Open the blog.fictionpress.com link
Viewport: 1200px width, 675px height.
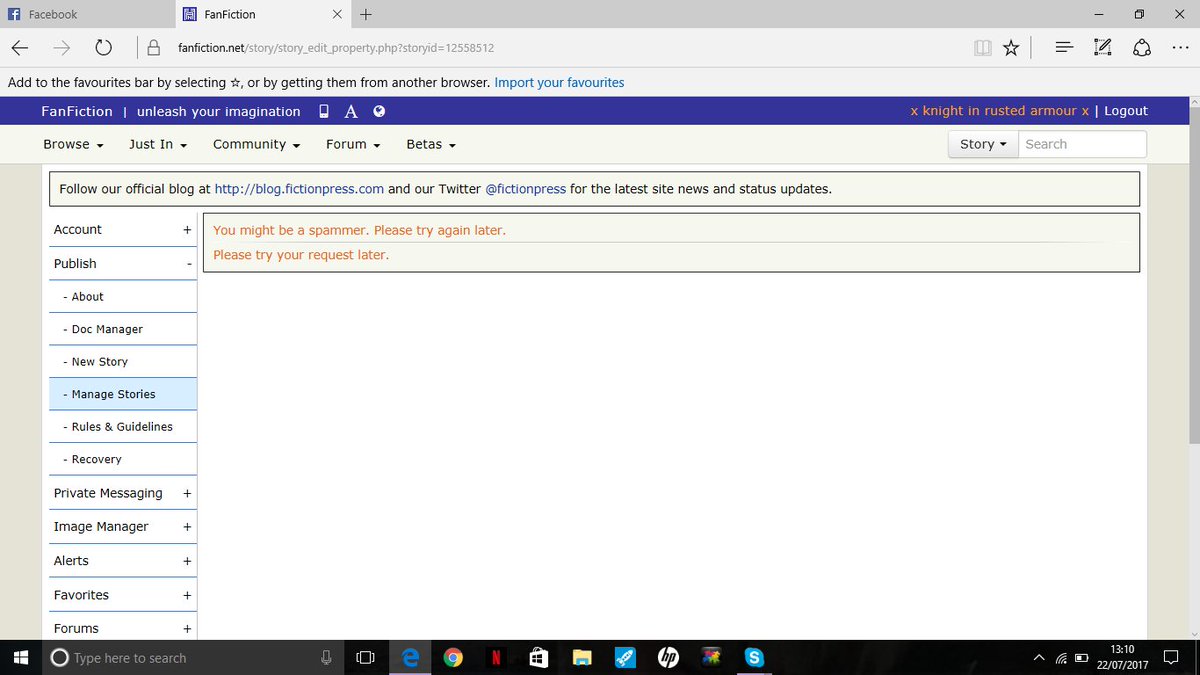(299, 189)
